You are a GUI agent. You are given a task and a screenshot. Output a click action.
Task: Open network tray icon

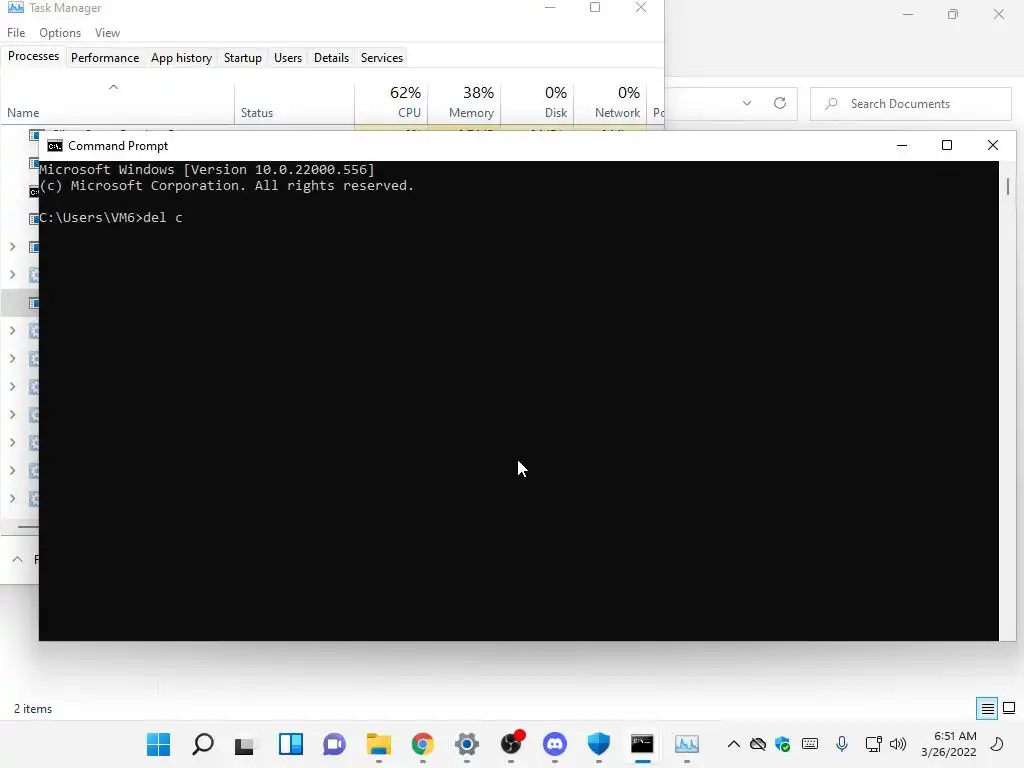point(873,744)
